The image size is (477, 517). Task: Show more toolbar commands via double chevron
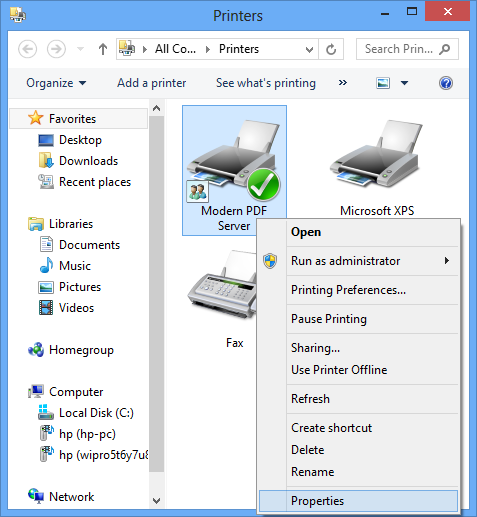(343, 83)
